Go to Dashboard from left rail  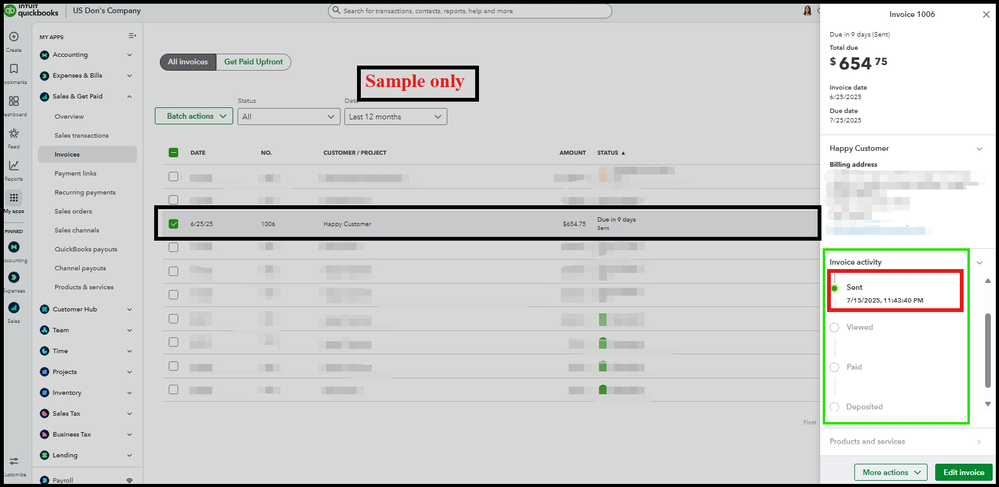(x=13, y=101)
